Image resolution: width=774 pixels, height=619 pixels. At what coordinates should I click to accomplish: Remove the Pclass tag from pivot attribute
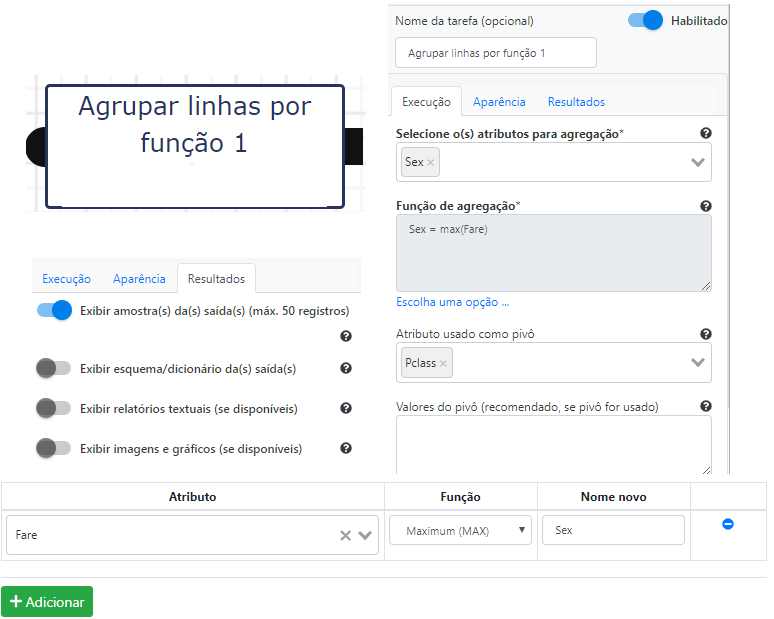(x=443, y=363)
